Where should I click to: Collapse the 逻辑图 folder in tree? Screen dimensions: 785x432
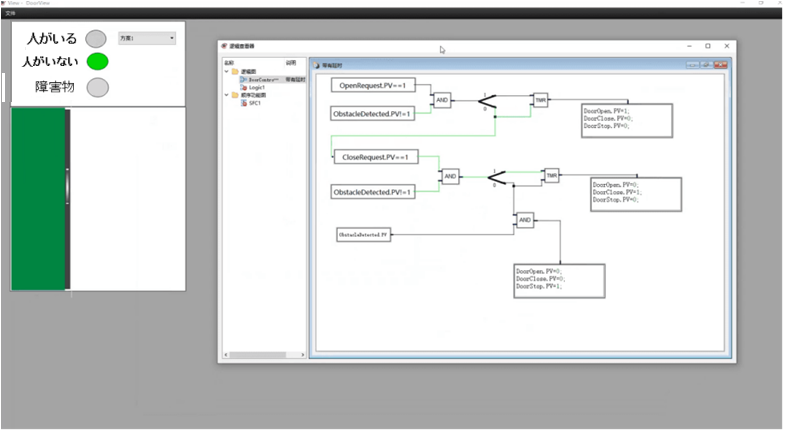tap(226, 72)
